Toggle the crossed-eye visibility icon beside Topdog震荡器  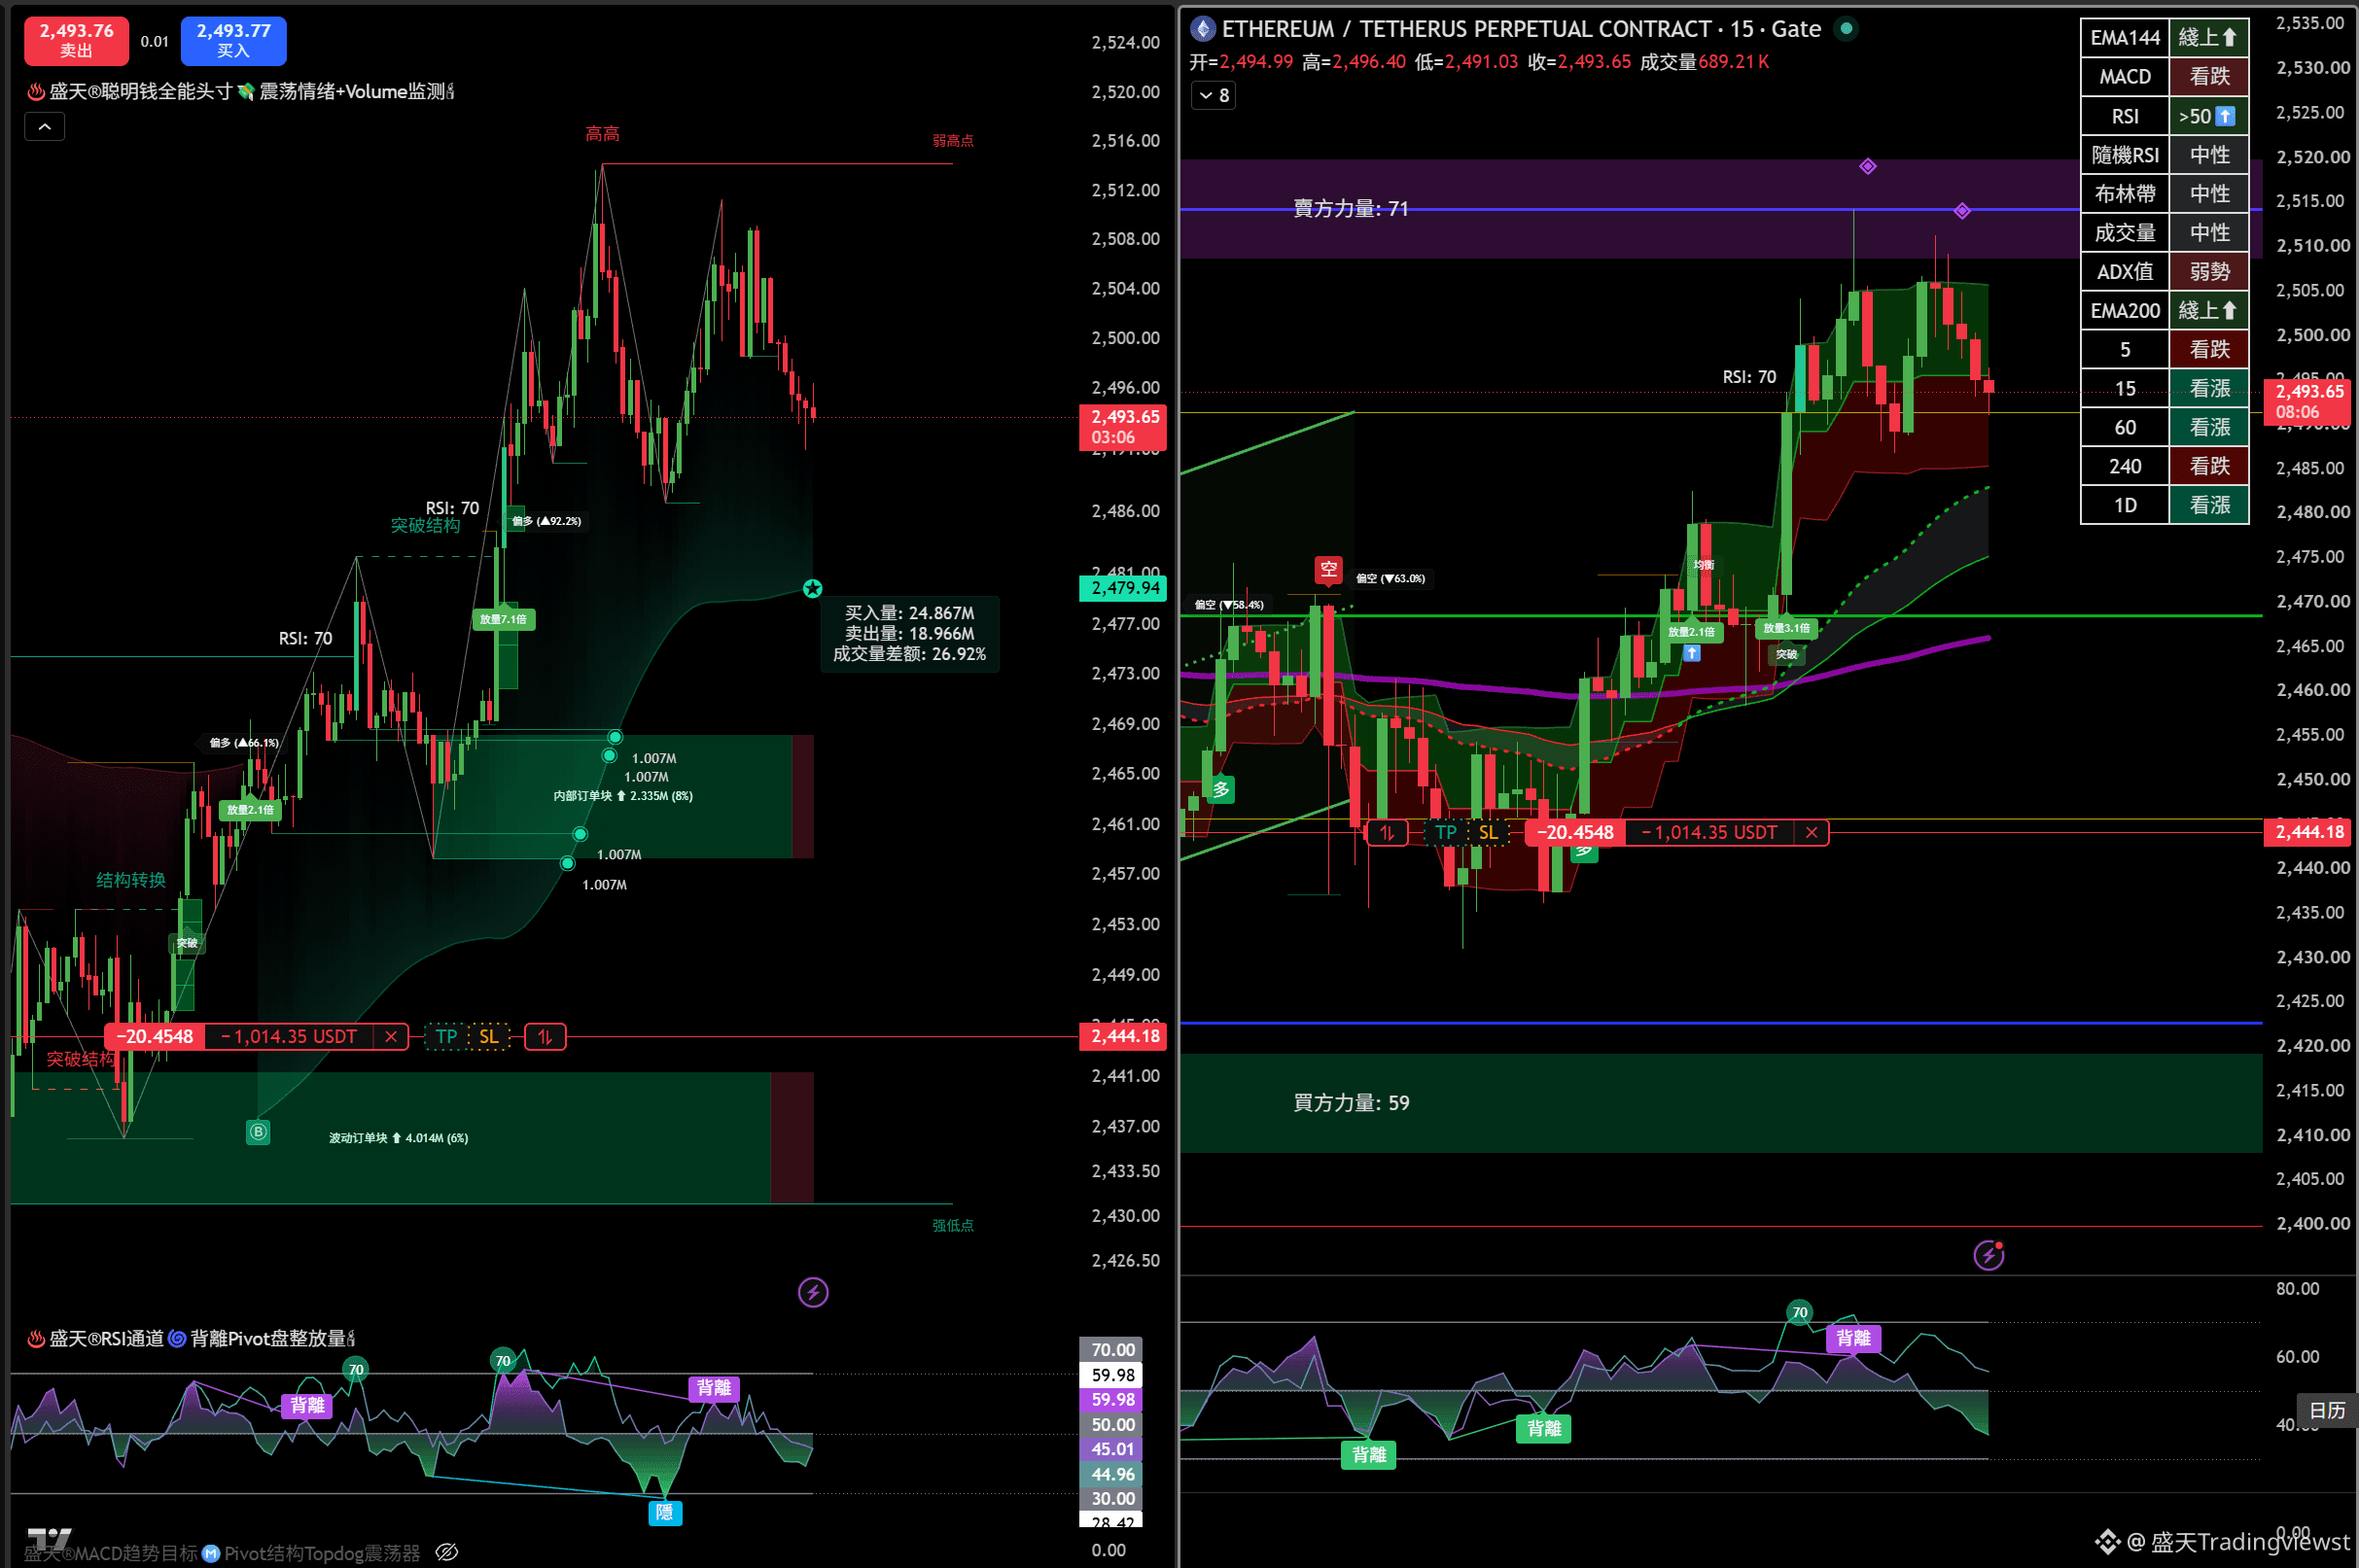pos(447,1552)
